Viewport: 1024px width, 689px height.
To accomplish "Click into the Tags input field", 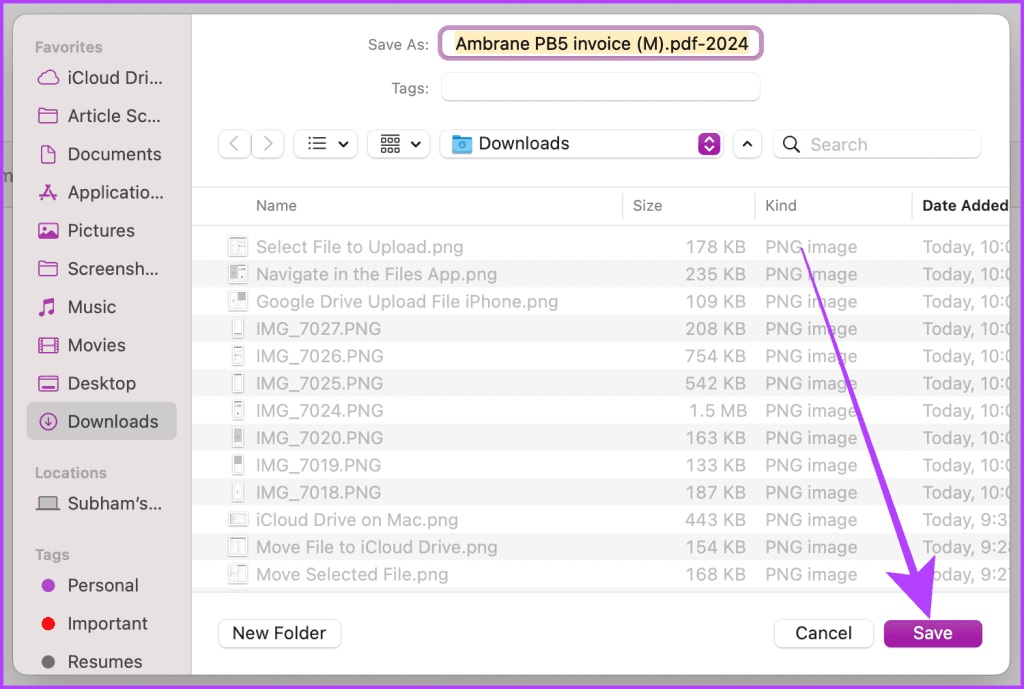I will pos(600,88).
